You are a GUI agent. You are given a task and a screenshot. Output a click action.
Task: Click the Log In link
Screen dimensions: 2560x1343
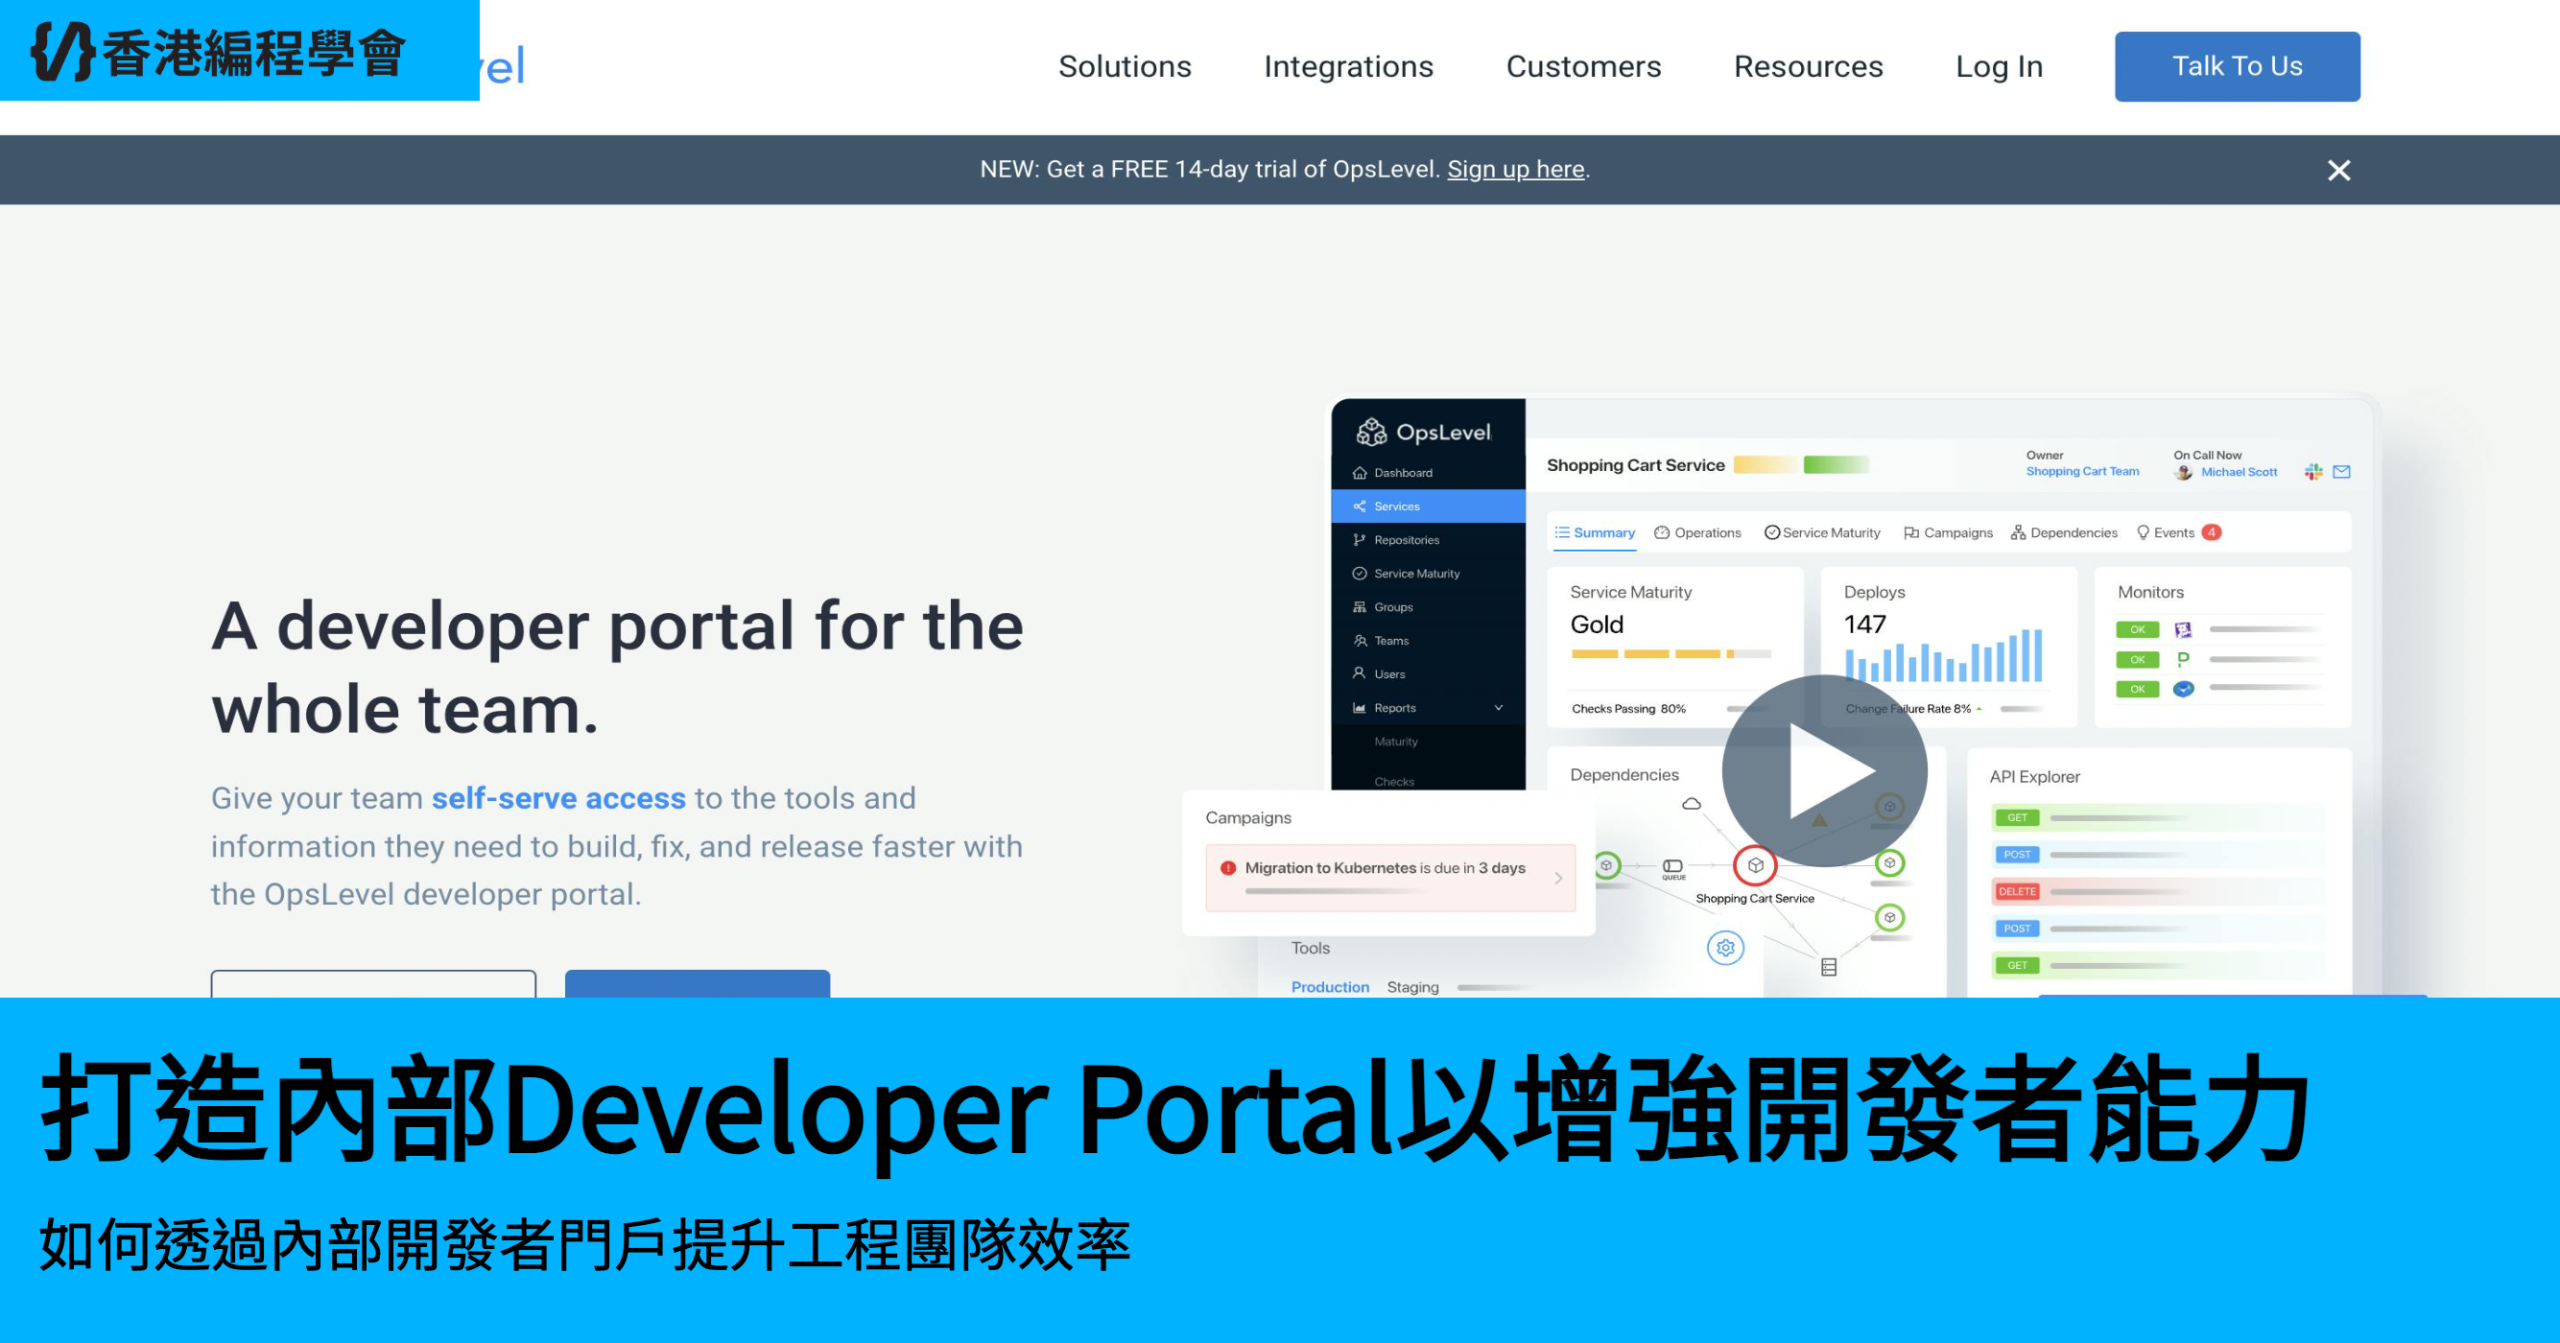tap(1999, 66)
